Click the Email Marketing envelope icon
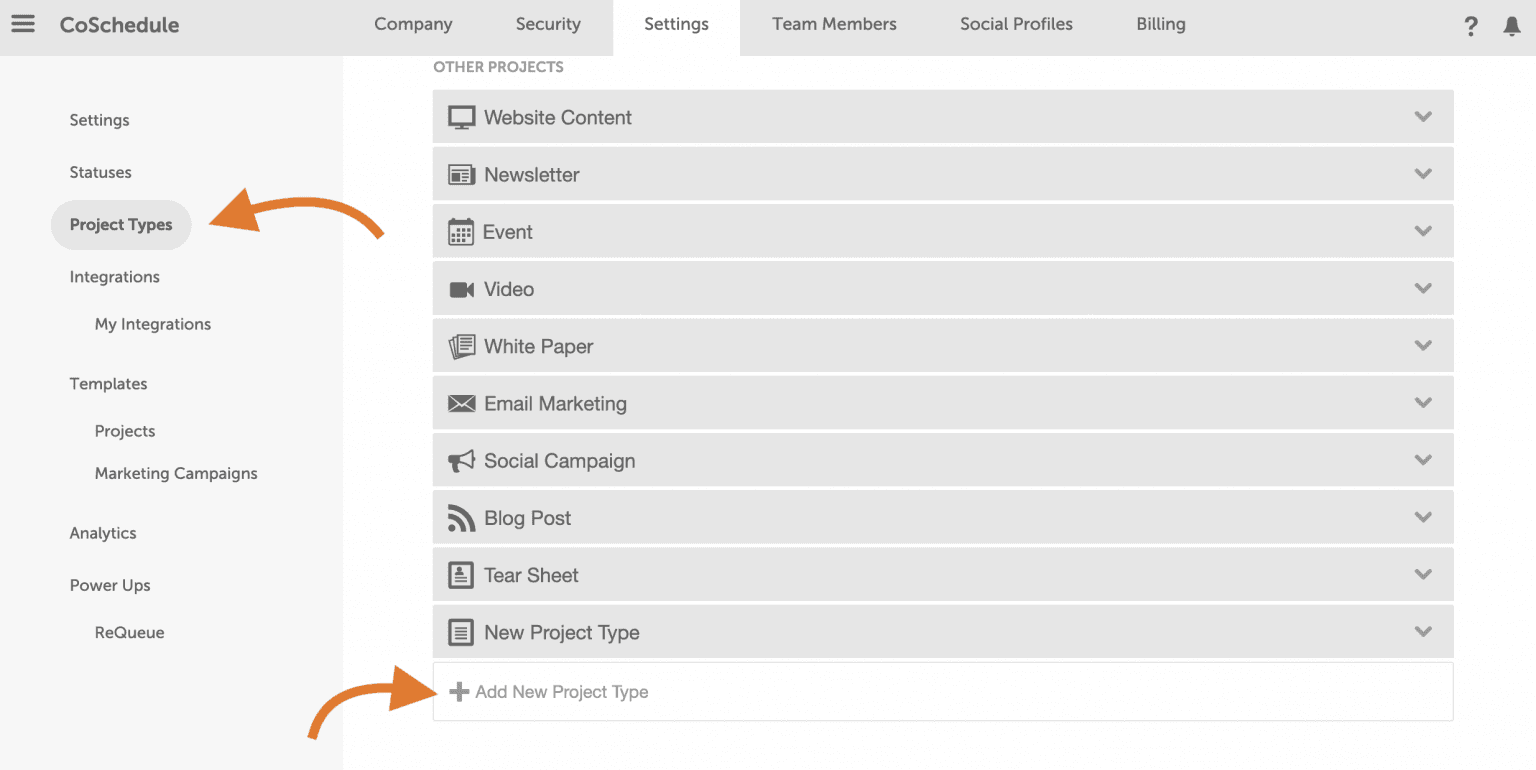The width and height of the screenshot is (1536, 770). tap(461, 404)
